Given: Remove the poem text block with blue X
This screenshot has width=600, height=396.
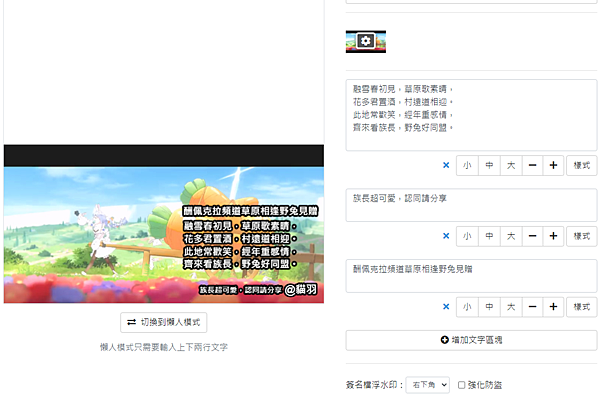Looking at the screenshot, I should 446,165.
